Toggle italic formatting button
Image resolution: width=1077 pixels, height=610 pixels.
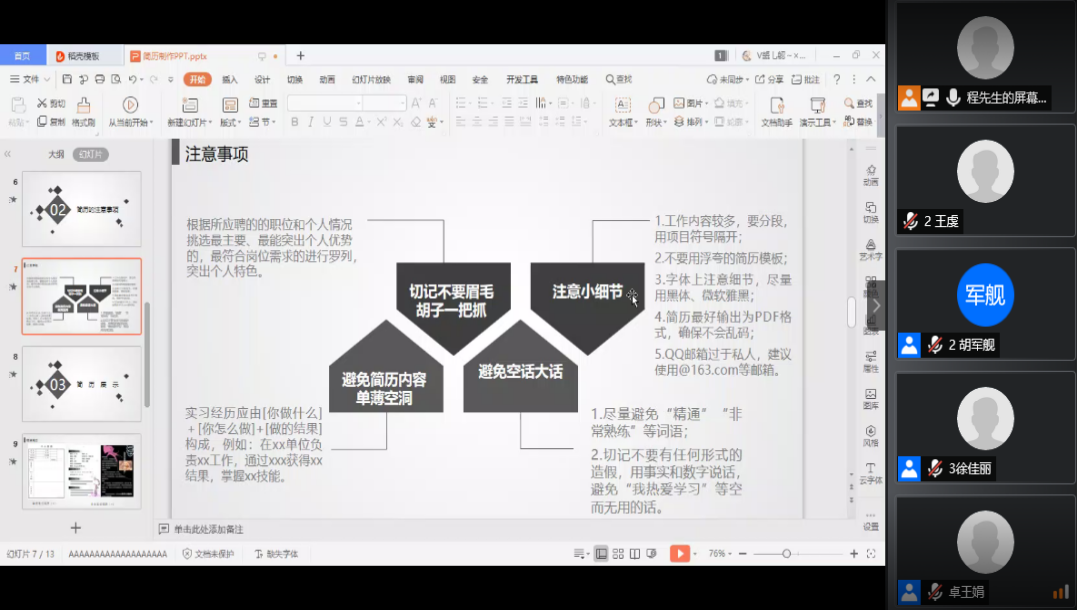tap(311, 122)
